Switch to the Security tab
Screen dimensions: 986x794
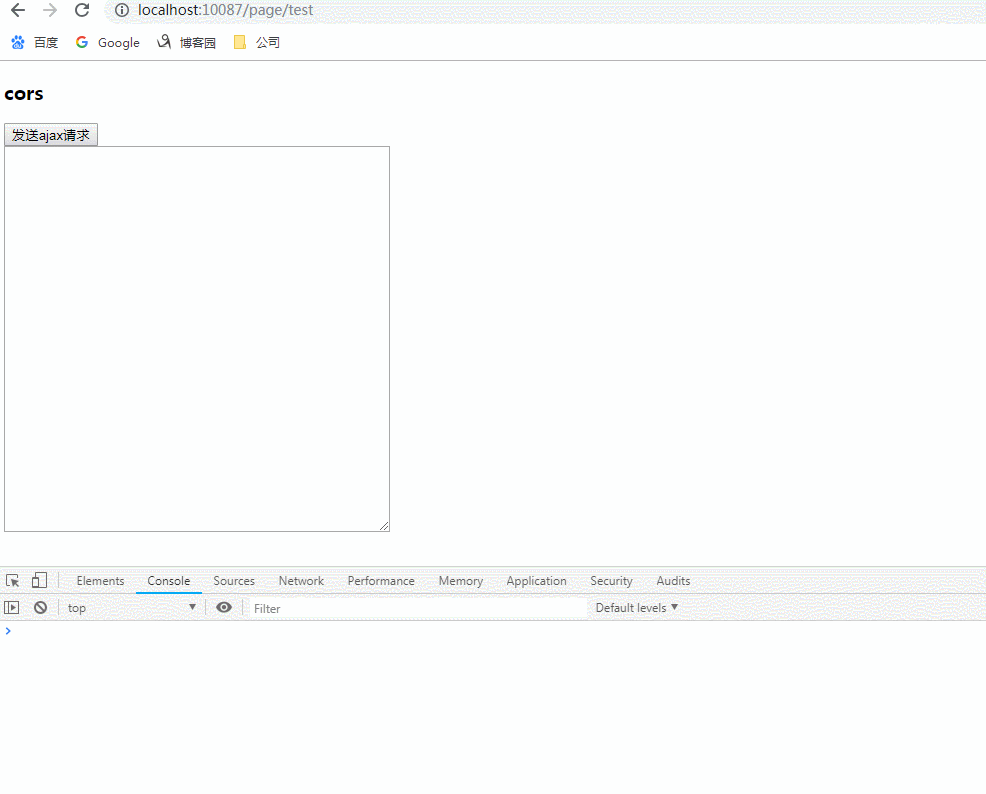pyautogui.click(x=611, y=581)
